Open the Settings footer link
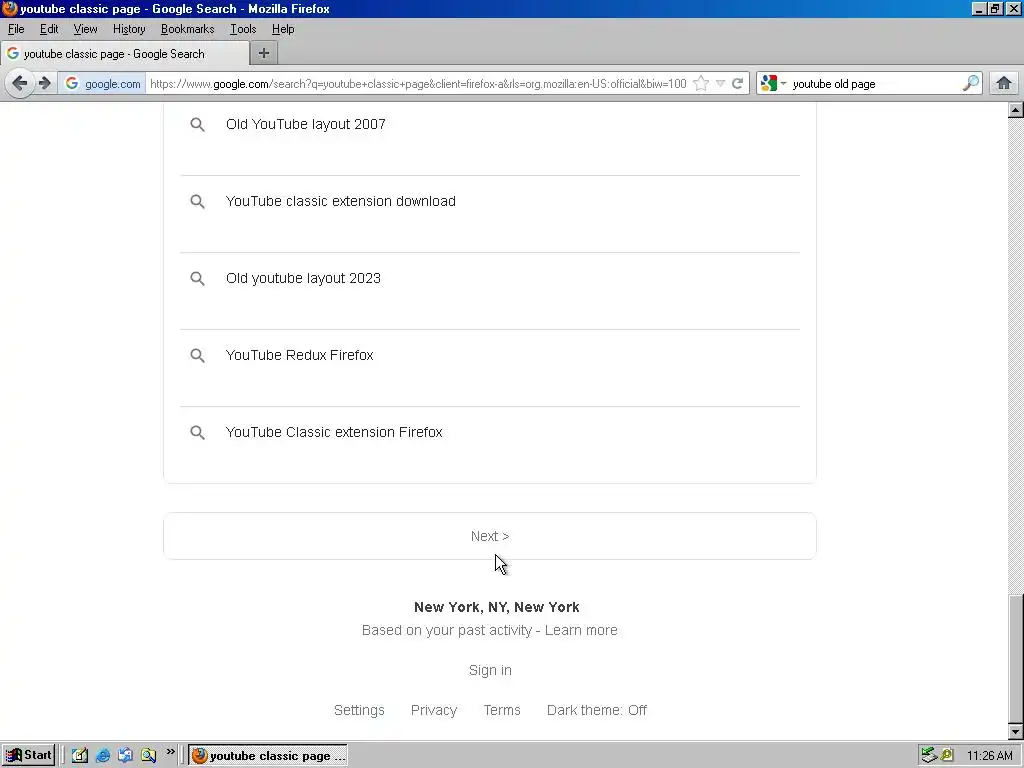This screenshot has height=768, width=1024. pos(359,710)
